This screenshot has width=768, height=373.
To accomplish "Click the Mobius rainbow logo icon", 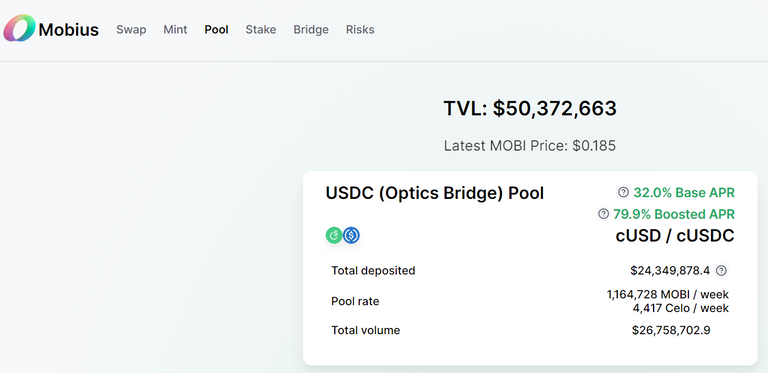I will (20, 28).
